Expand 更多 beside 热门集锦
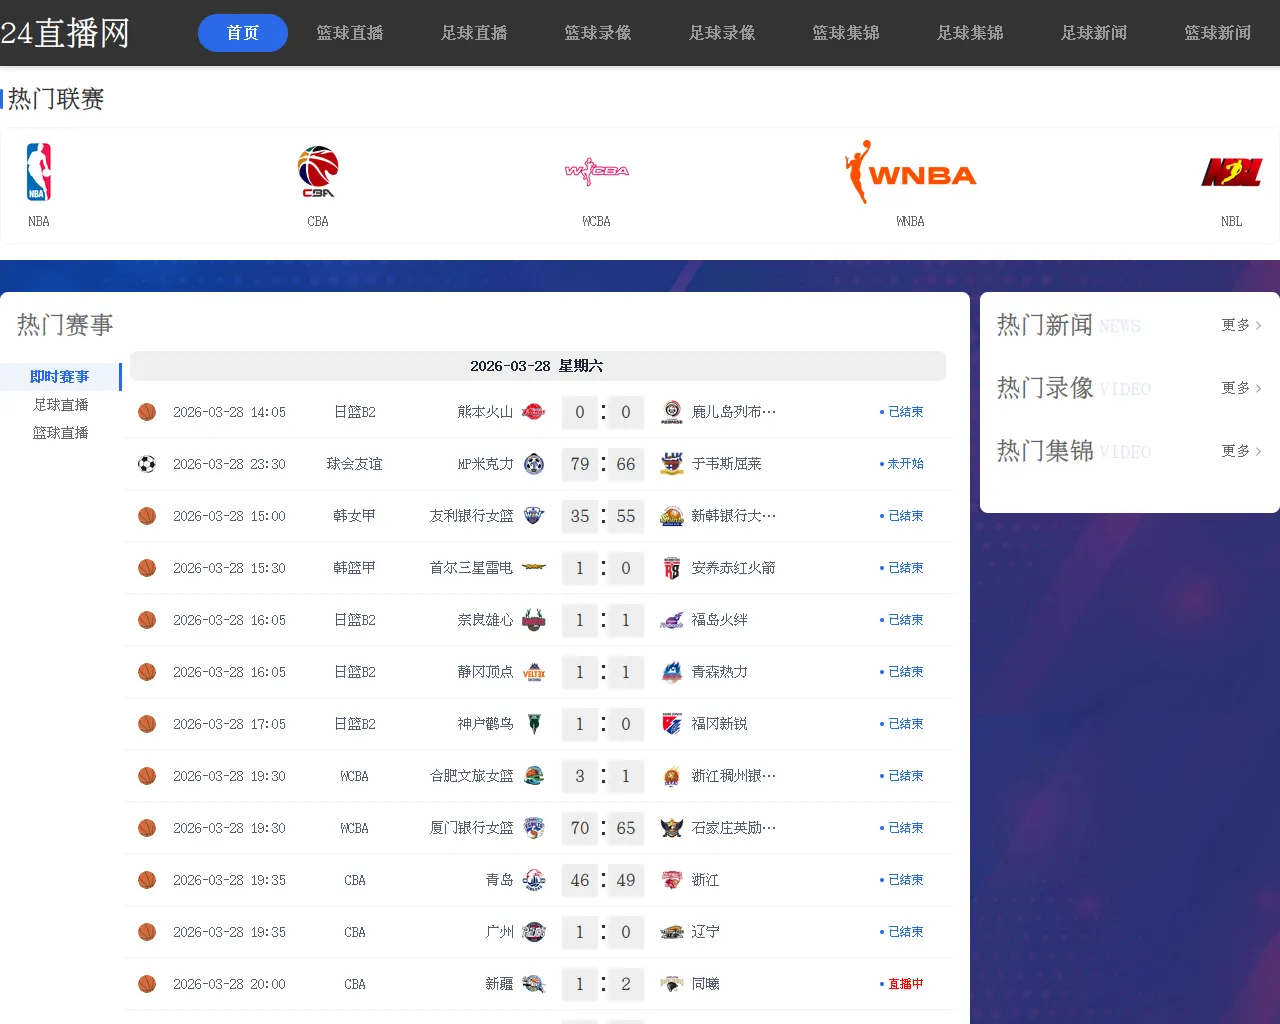Screen dimensions: 1280x1024 coord(1241,451)
